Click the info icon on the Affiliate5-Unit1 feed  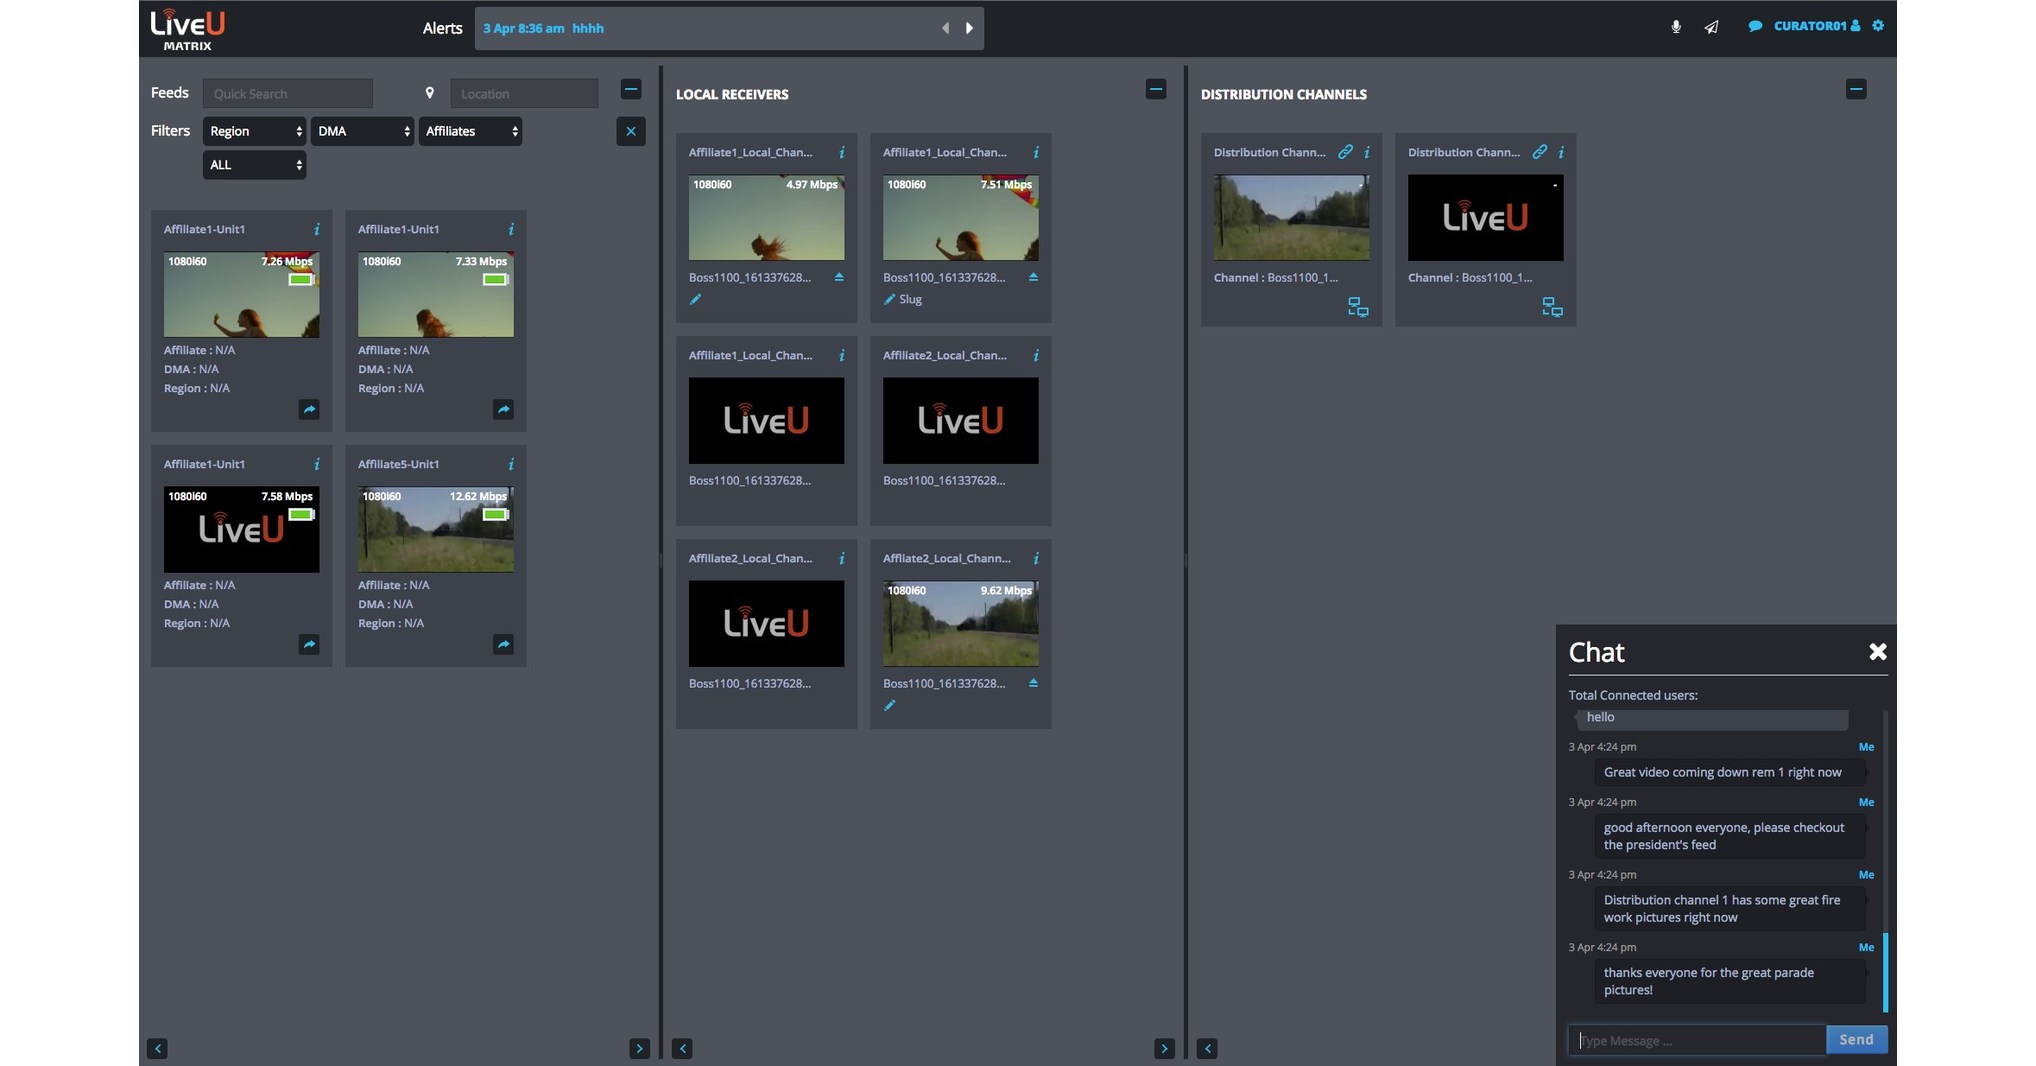(x=510, y=465)
